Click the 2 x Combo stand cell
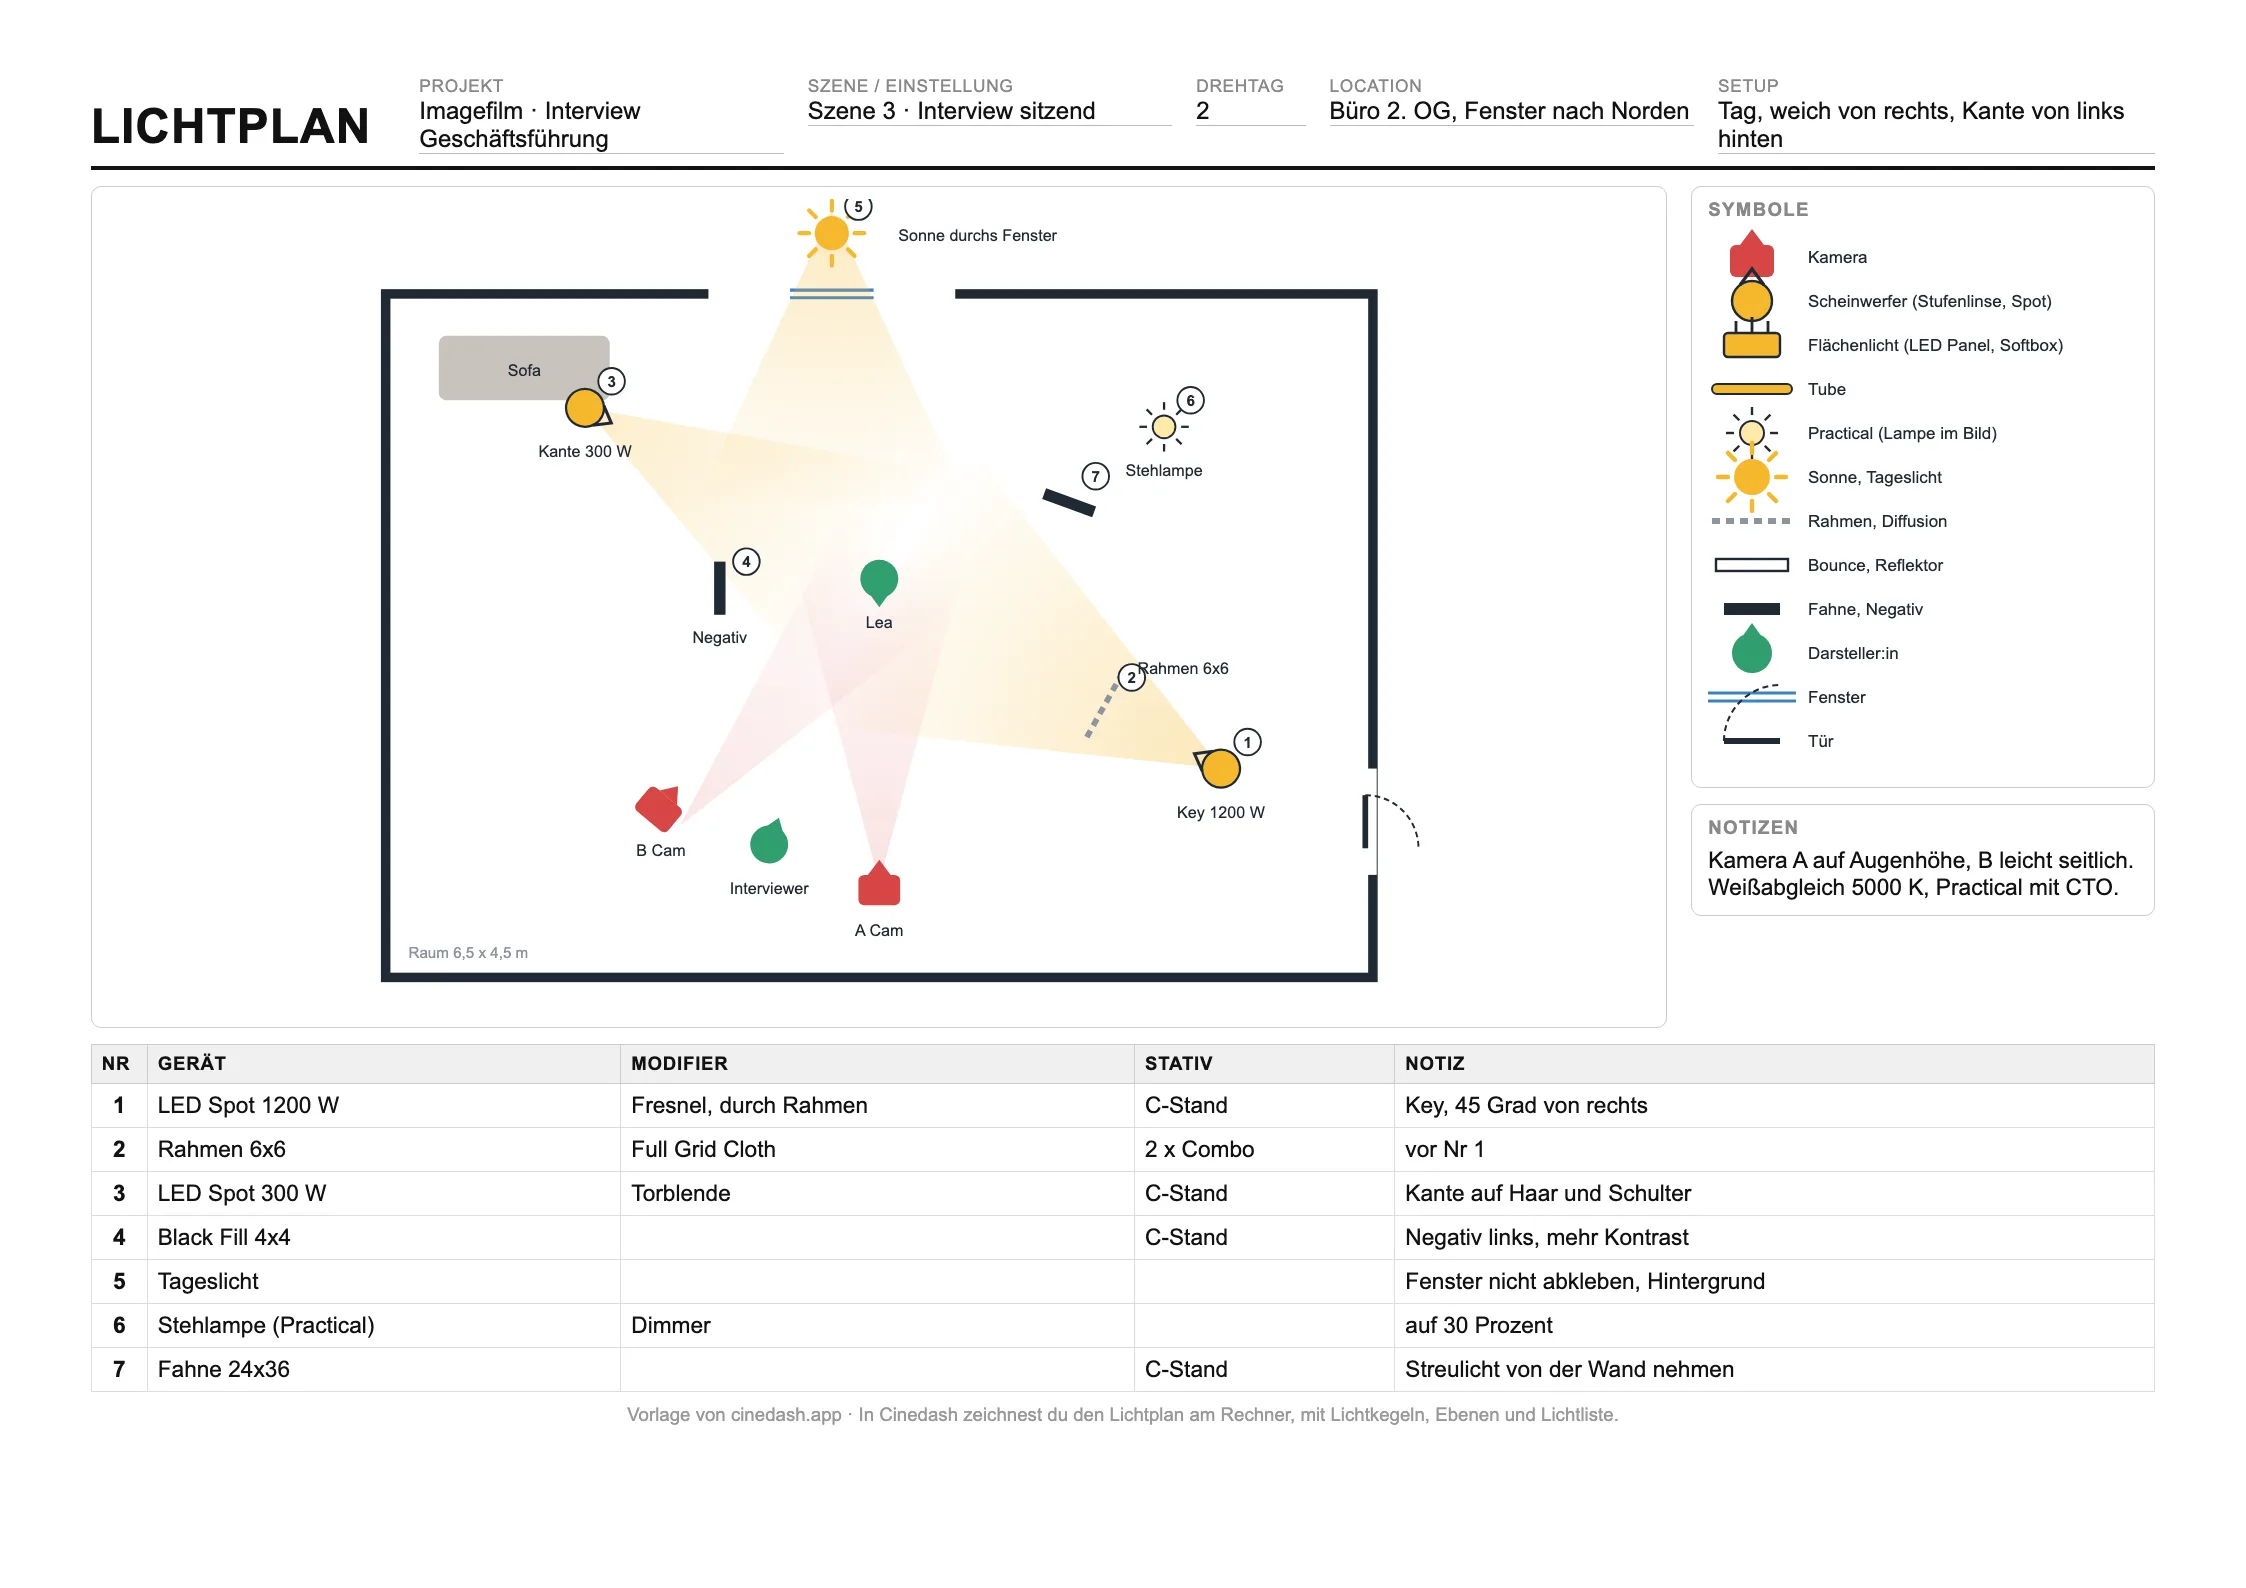Image resolution: width=2246 pixels, height=1588 pixels. [x=1264, y=1149]
